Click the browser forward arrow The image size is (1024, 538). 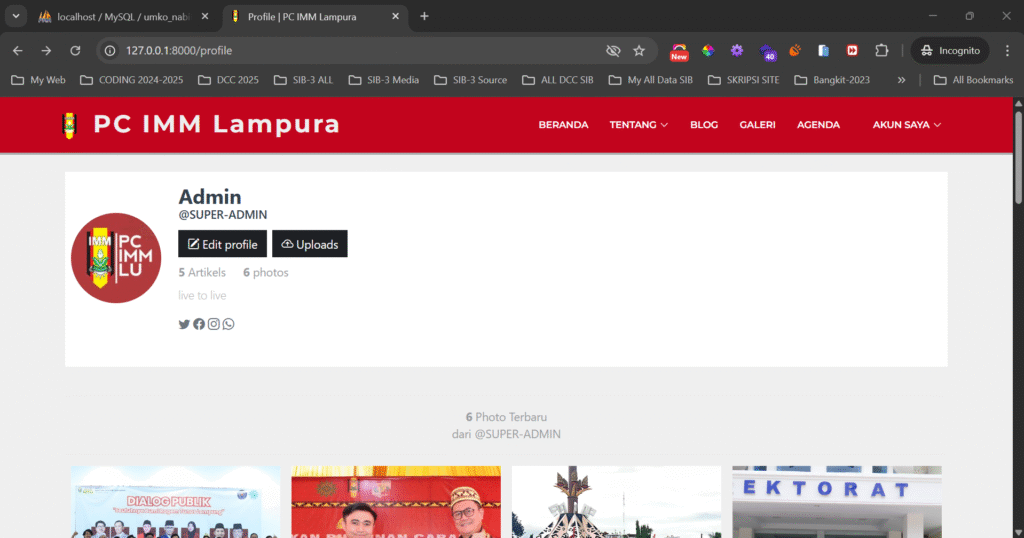pos(46,50)
